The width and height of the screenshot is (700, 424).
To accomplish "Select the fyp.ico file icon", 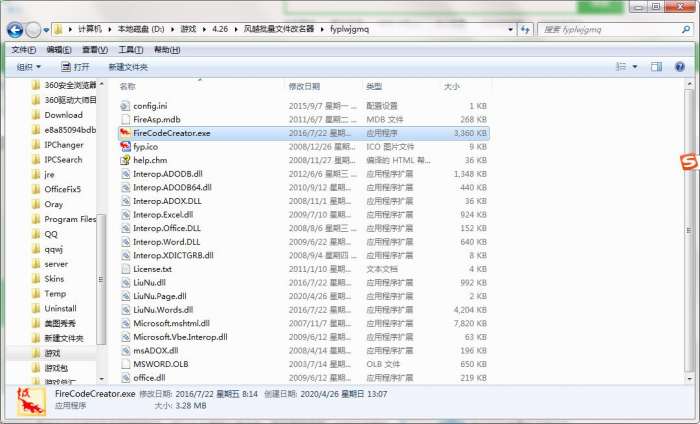I will click(x=125, y=146).
